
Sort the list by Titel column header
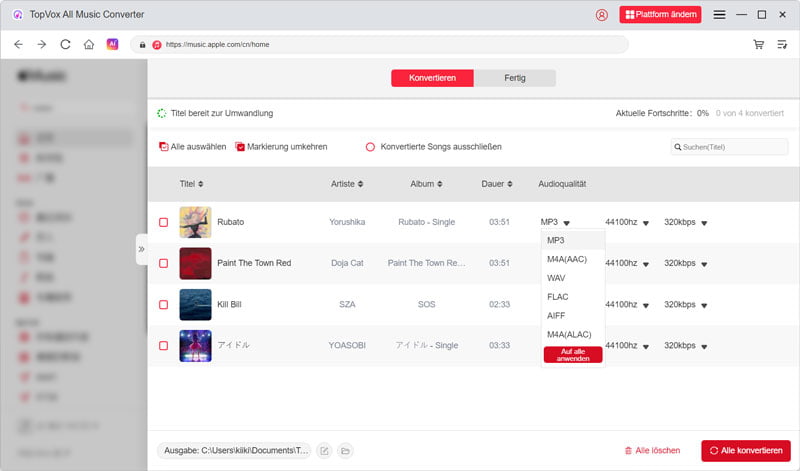[191, 184]
